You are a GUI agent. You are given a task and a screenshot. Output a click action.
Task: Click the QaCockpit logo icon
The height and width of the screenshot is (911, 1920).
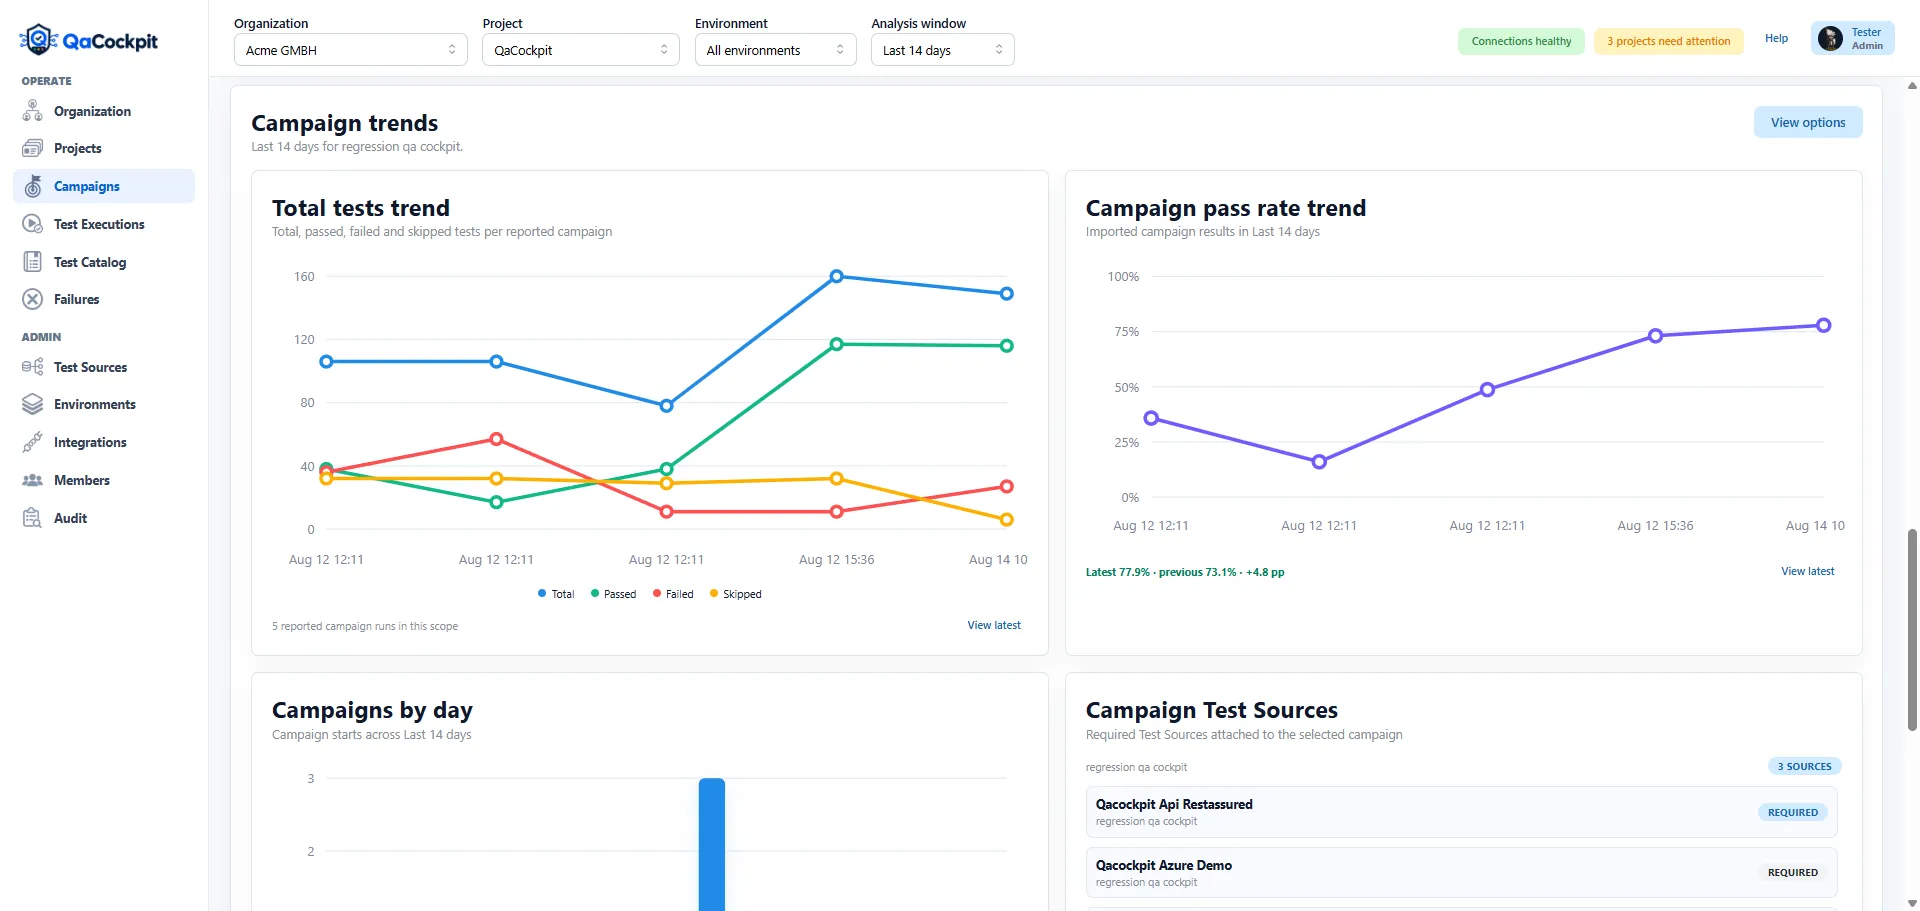38,40
